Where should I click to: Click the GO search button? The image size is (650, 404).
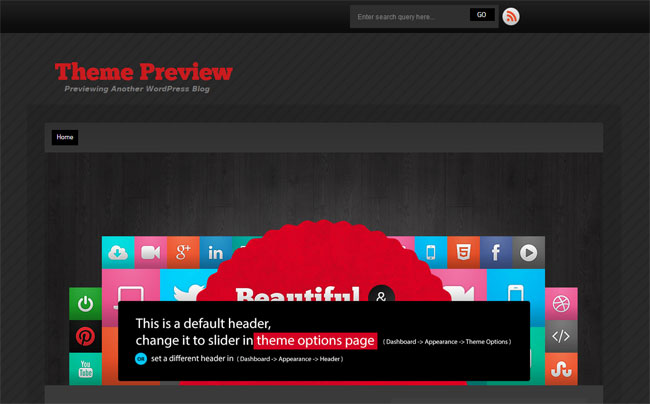[x=482, y=15]
